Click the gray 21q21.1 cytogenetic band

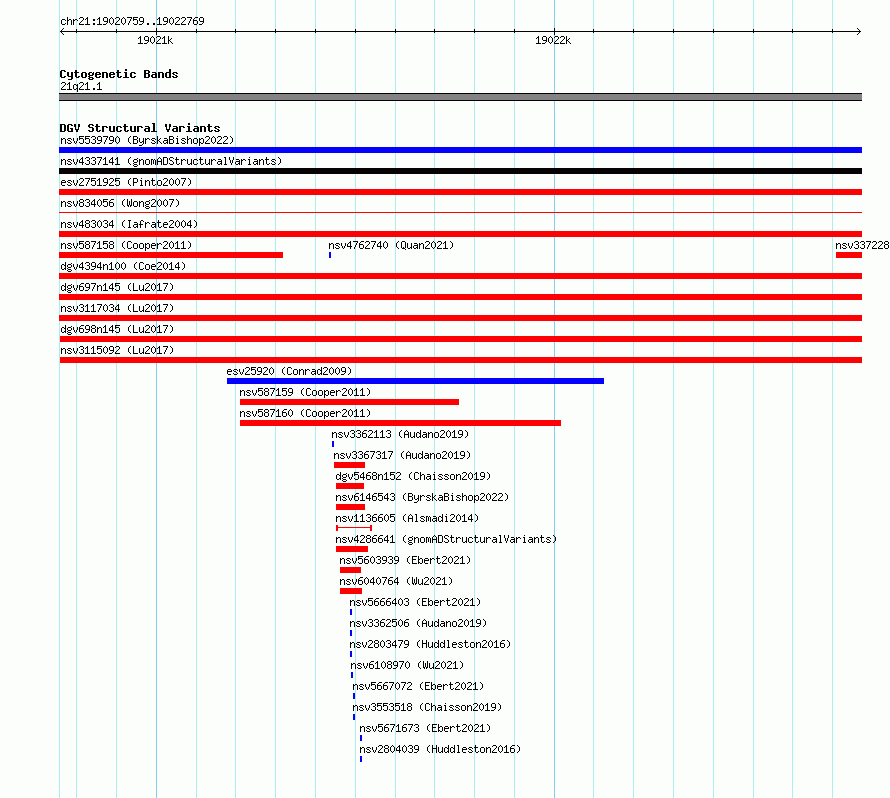point(460,97)
